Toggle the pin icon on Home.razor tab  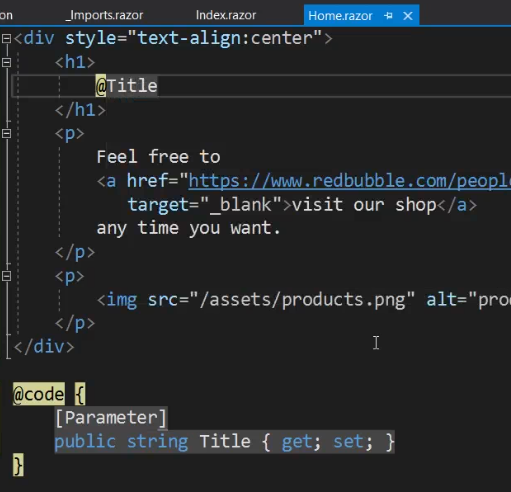coord(388,16)
